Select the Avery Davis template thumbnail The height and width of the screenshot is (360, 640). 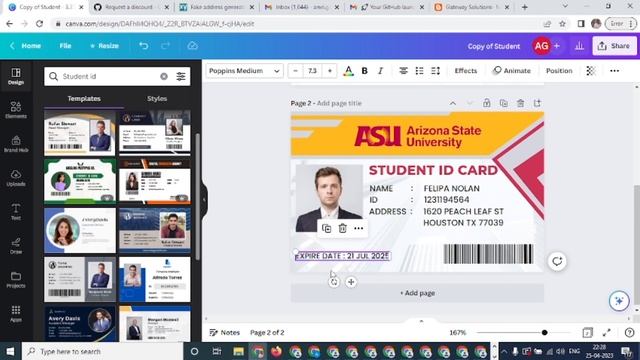pyautogui.click(x=80, y=323)
